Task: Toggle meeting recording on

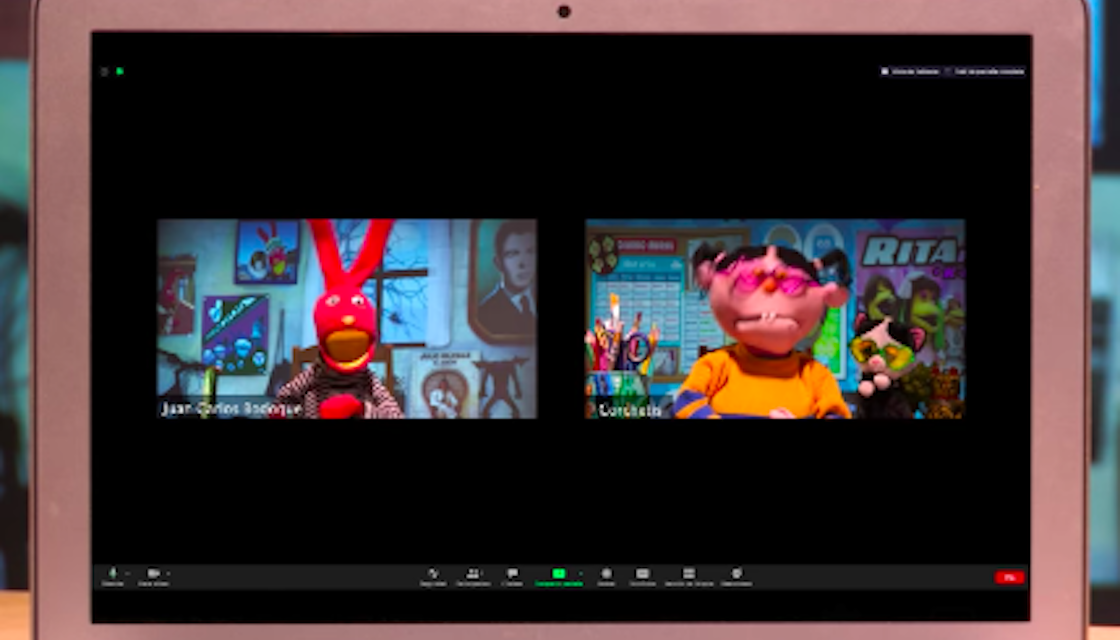Action: (x=606, y=575)
